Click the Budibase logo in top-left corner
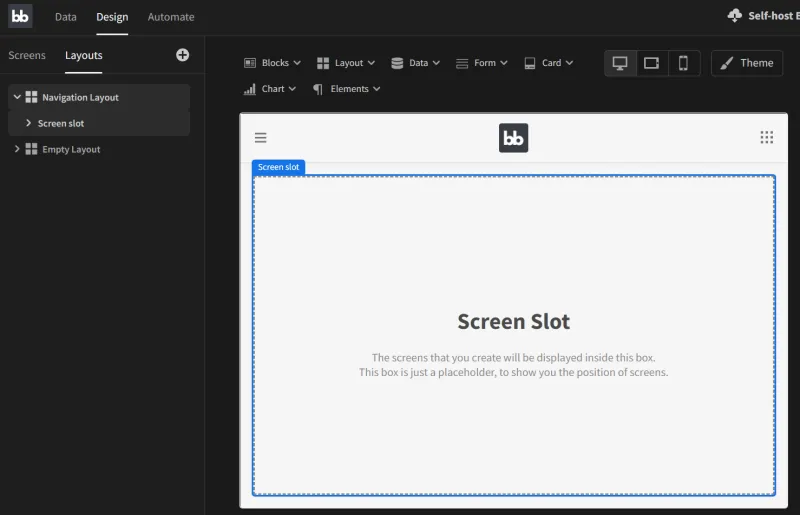 click(x=20, y=16)
